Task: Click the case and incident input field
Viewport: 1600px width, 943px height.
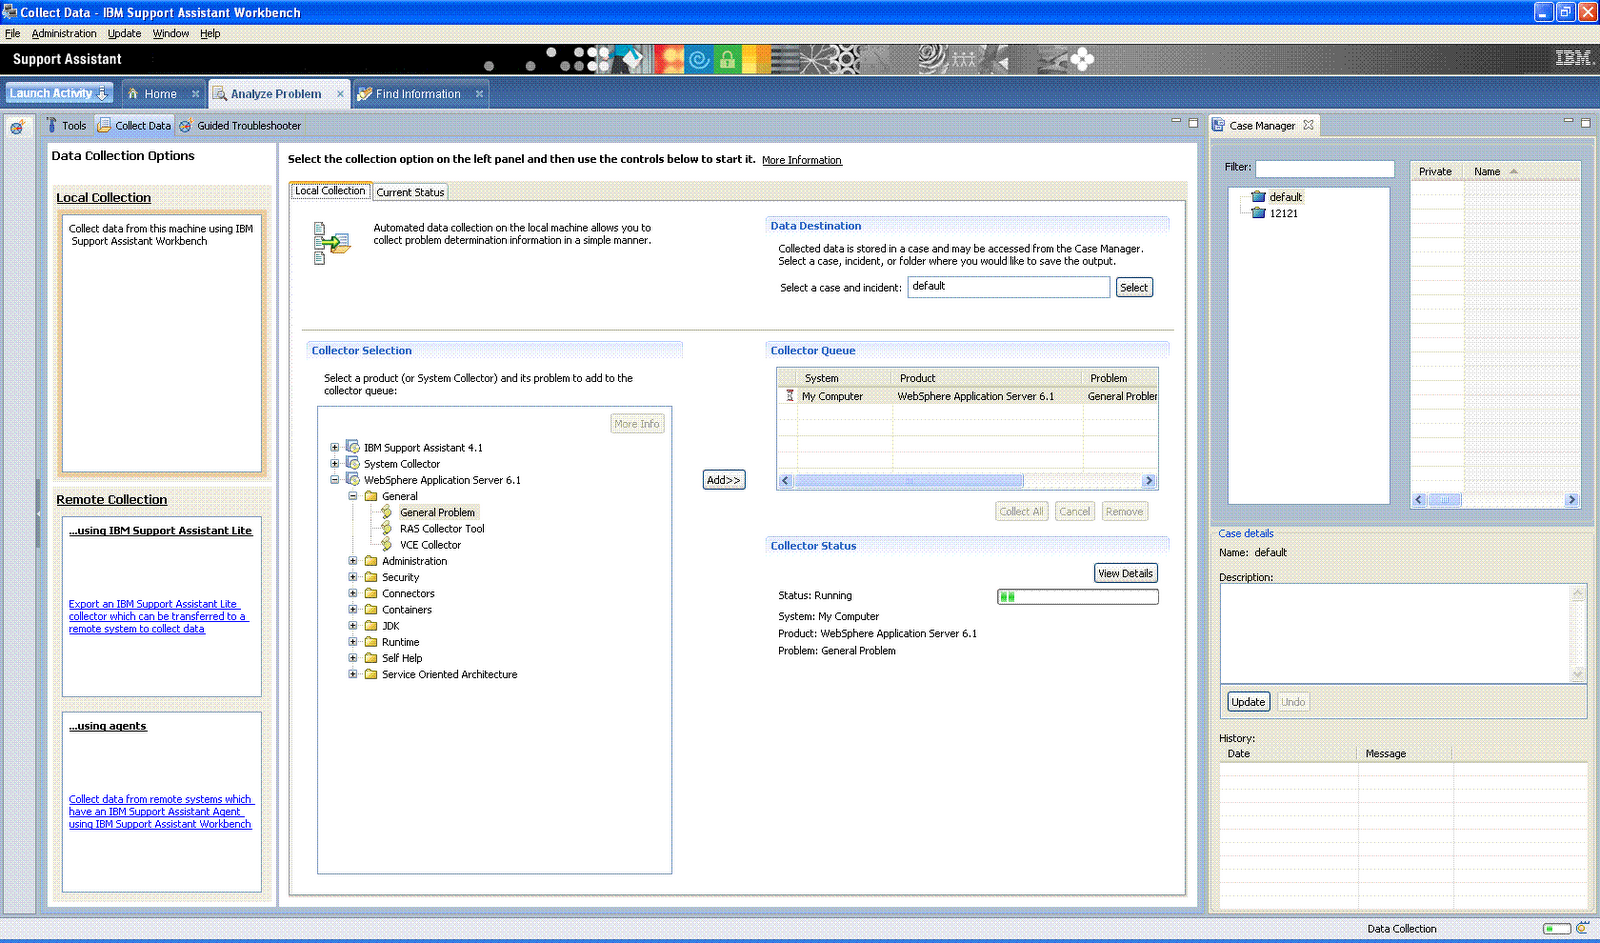Action: pos(1008,287)
